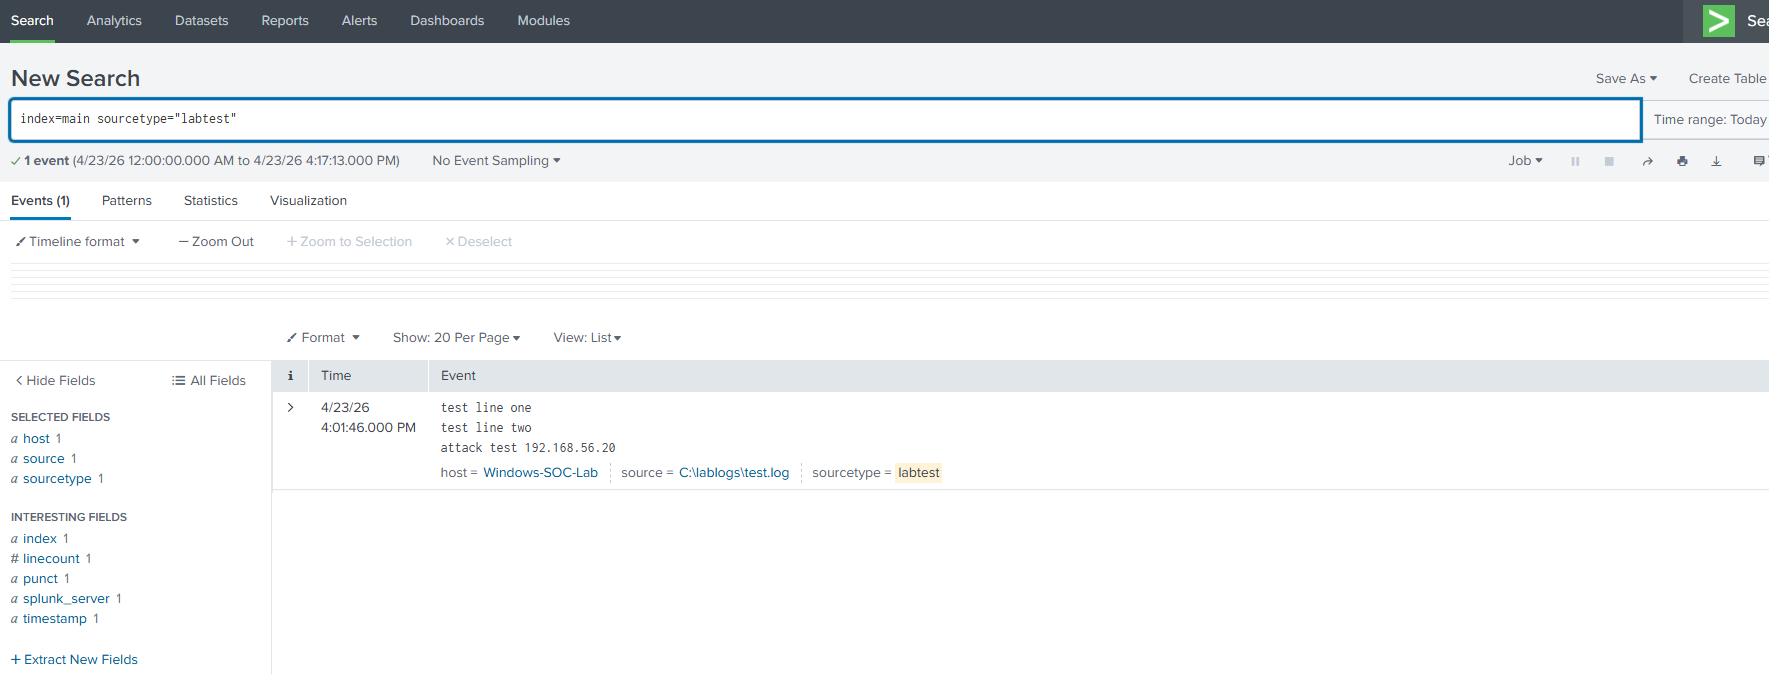Switch to the Statistics tab
Image resolution: width=1769 pixels, height=674 pixels.
211,201
